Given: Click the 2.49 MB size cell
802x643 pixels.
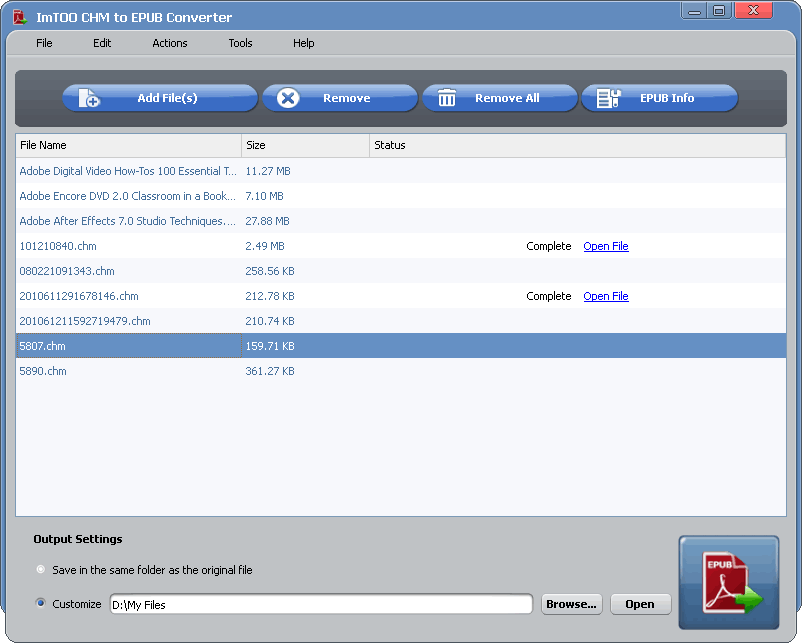Looking at the screenshot, I should [264, 246].
